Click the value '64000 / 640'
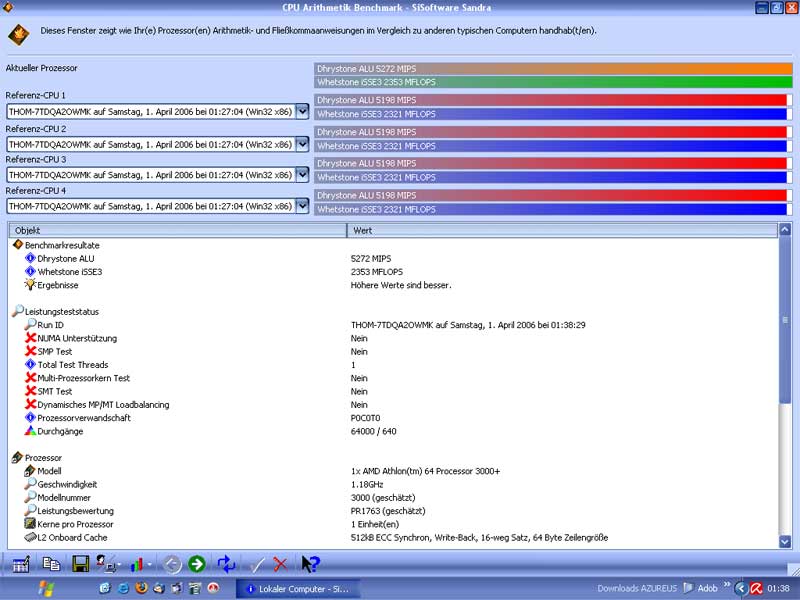The image size is (800, 600). click(373, 431)
